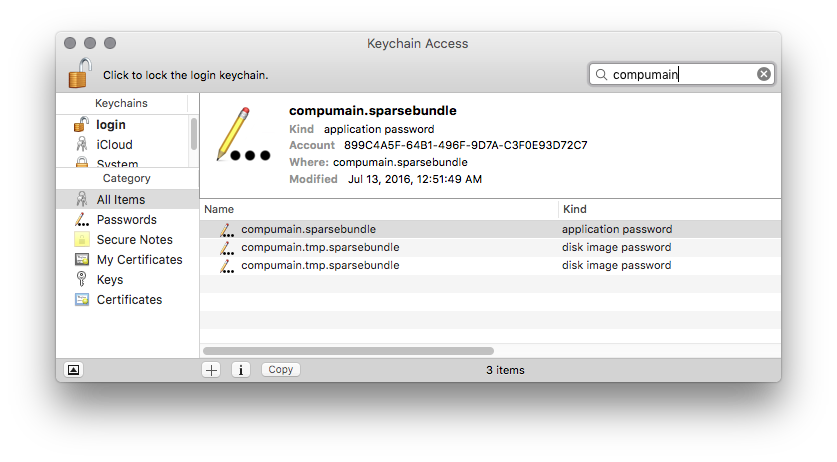Toggle the keychains sidebar view button
Viewport: 837px width, 462px height.
[74, 370]
